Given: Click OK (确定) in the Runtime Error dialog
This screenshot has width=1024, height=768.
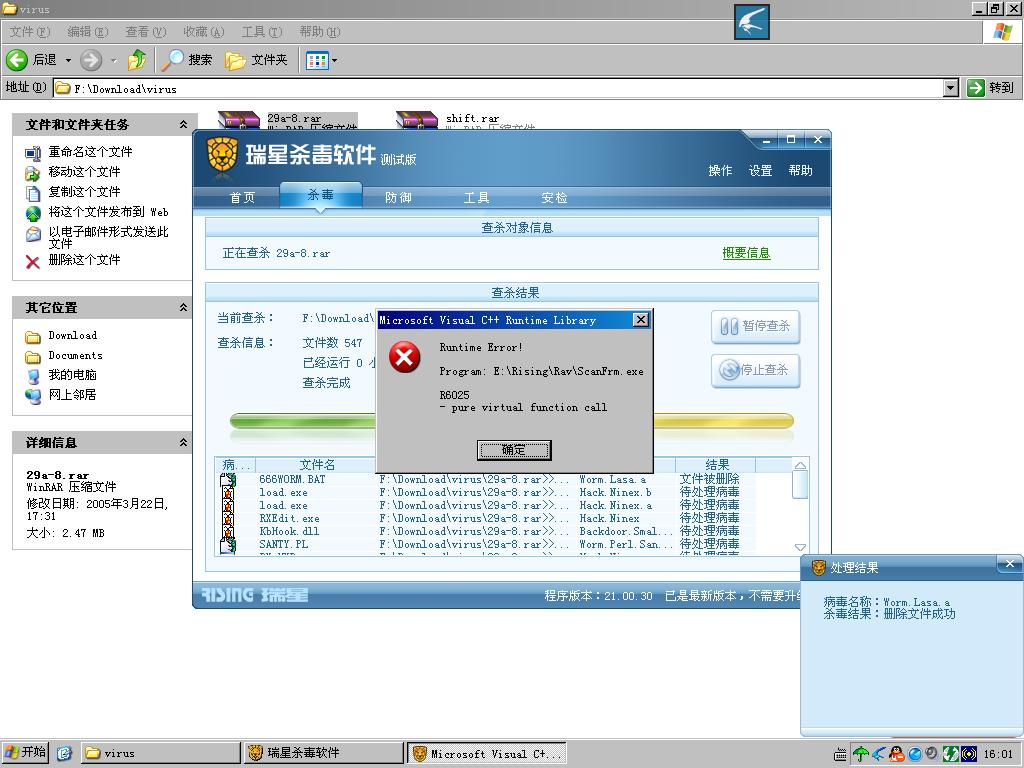Looking at the screenshot, I should pyautogui.click(x=514, y=449).
